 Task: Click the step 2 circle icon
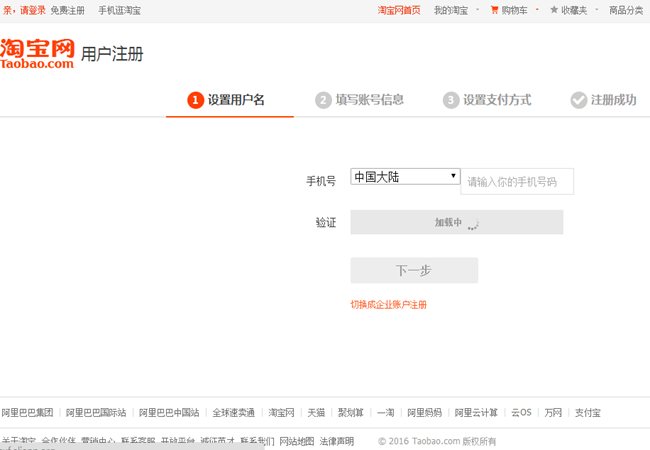(323, 100)
